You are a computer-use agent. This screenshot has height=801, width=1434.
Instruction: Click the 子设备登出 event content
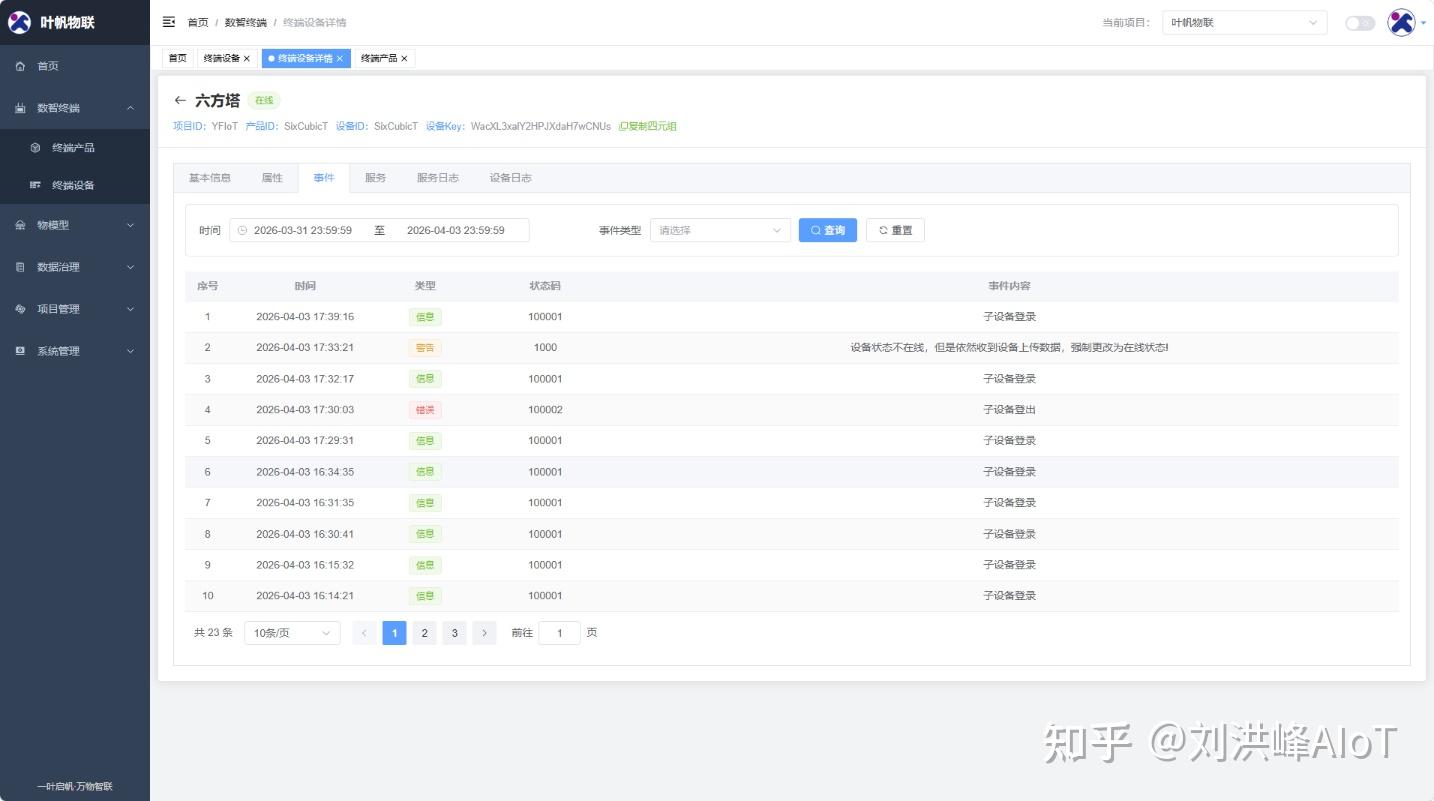[x=1010, y=410]
